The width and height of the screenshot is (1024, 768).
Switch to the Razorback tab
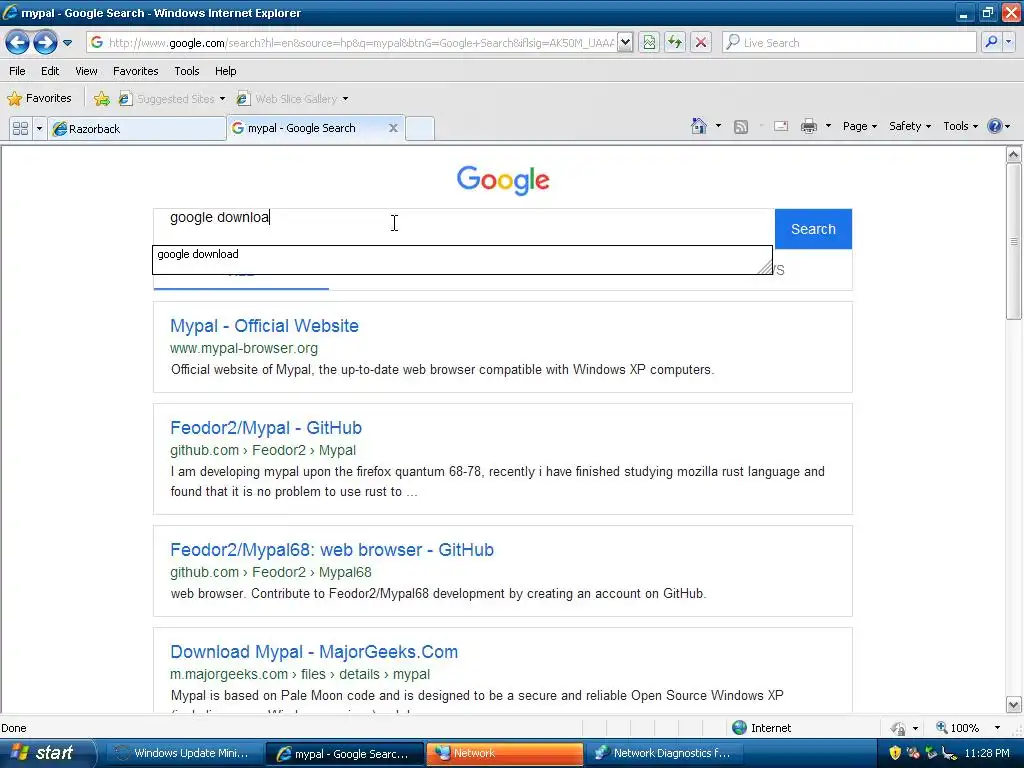pyautogui.click(x=137, y=129)
